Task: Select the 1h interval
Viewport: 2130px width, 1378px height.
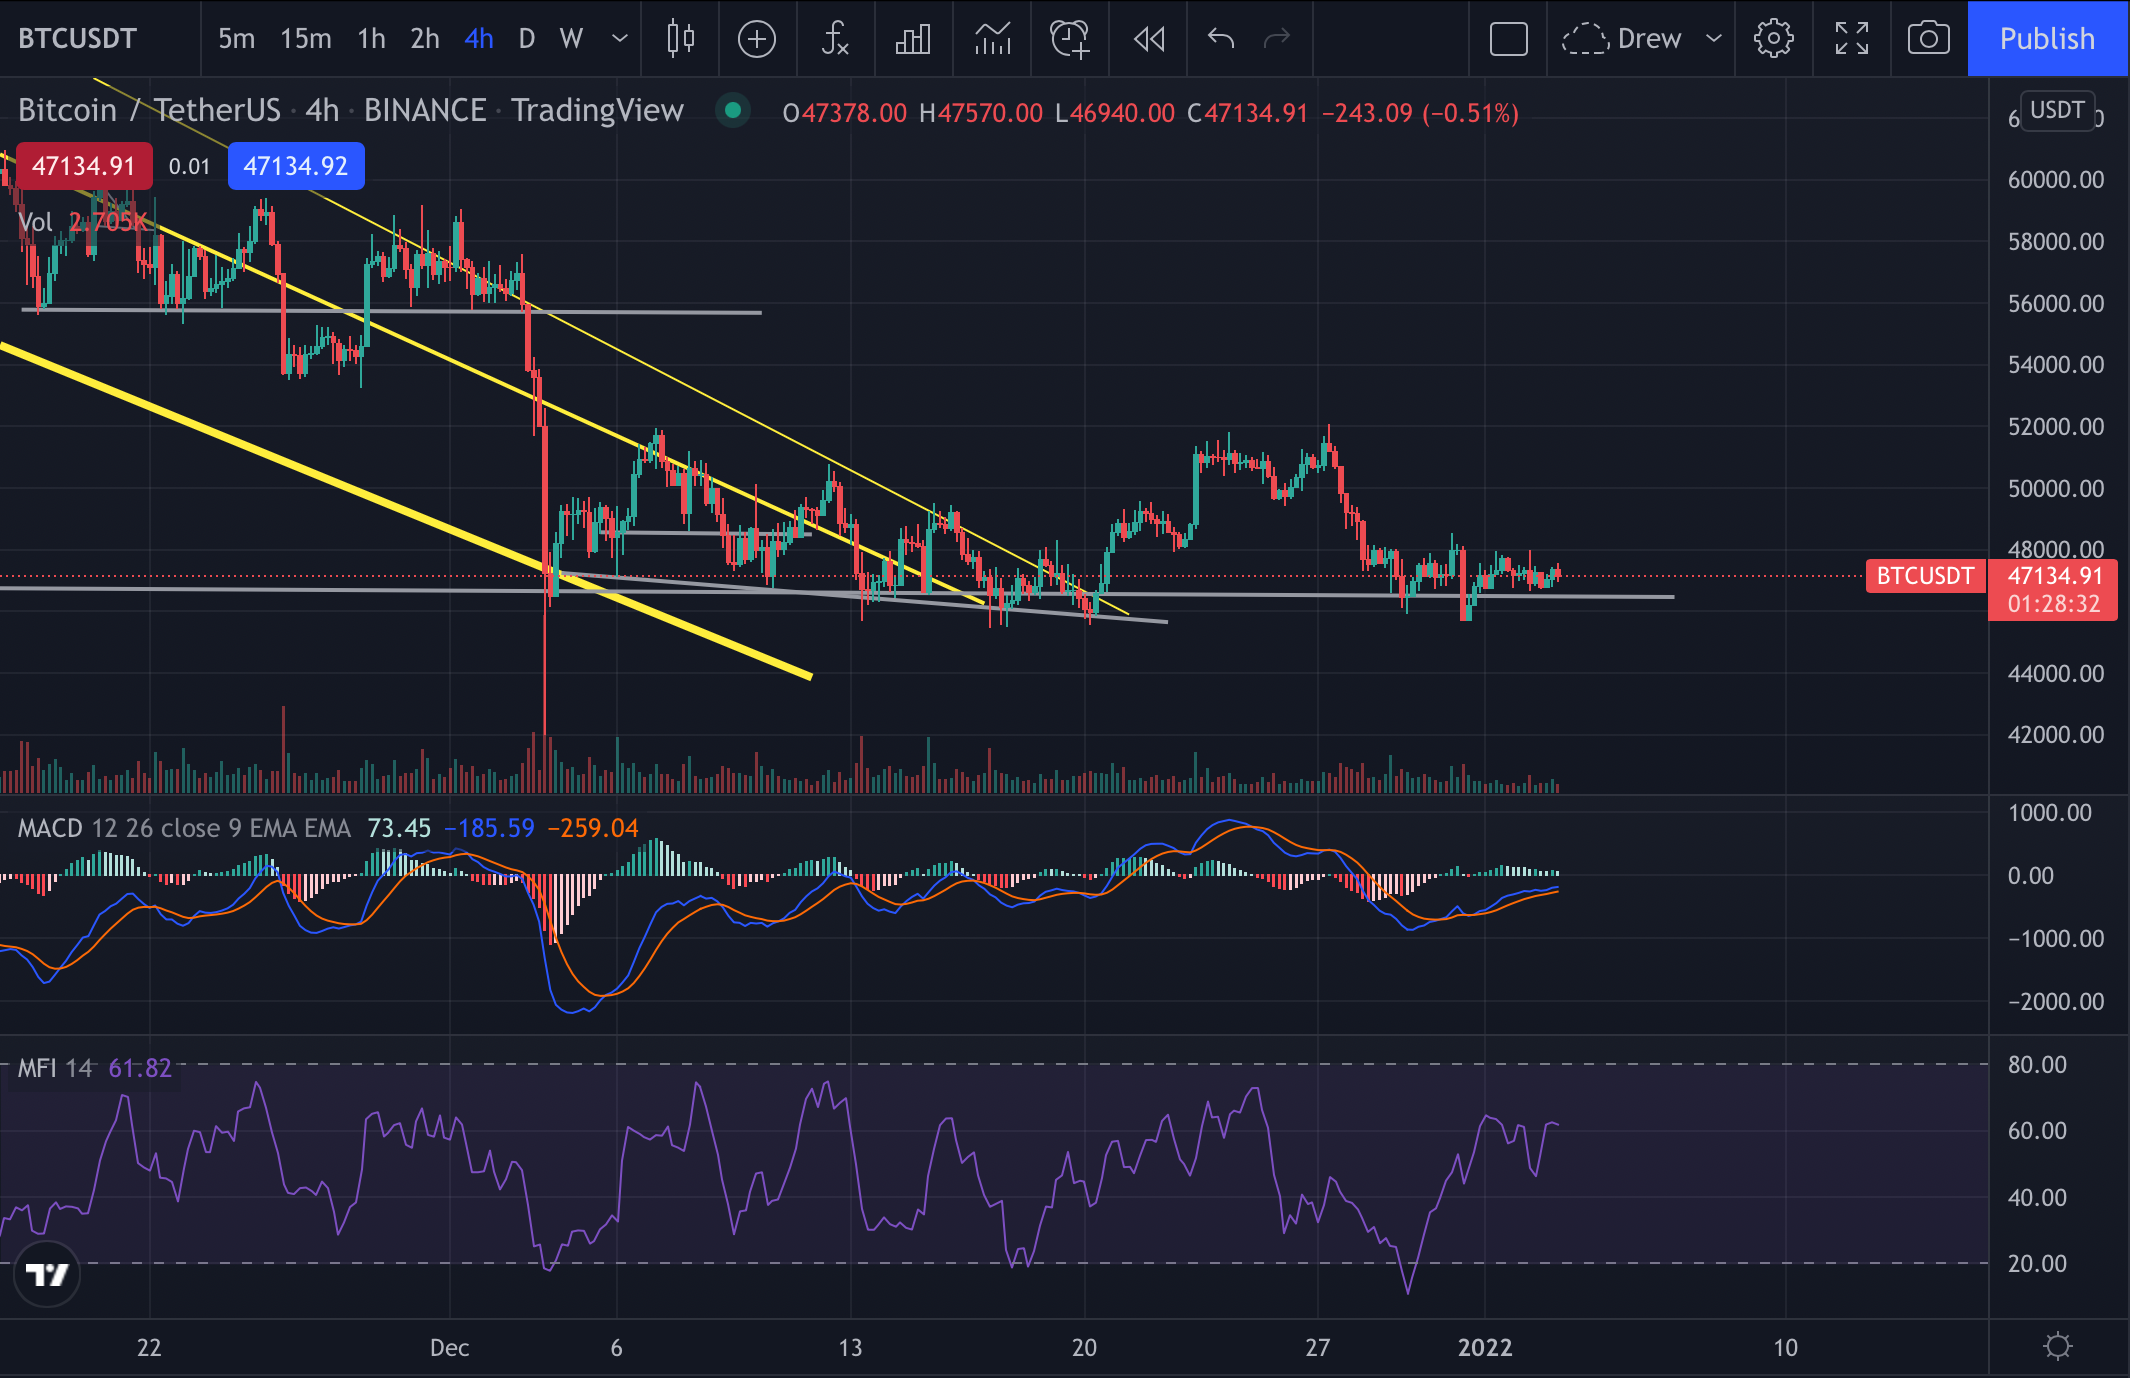Action: point(371,38)
